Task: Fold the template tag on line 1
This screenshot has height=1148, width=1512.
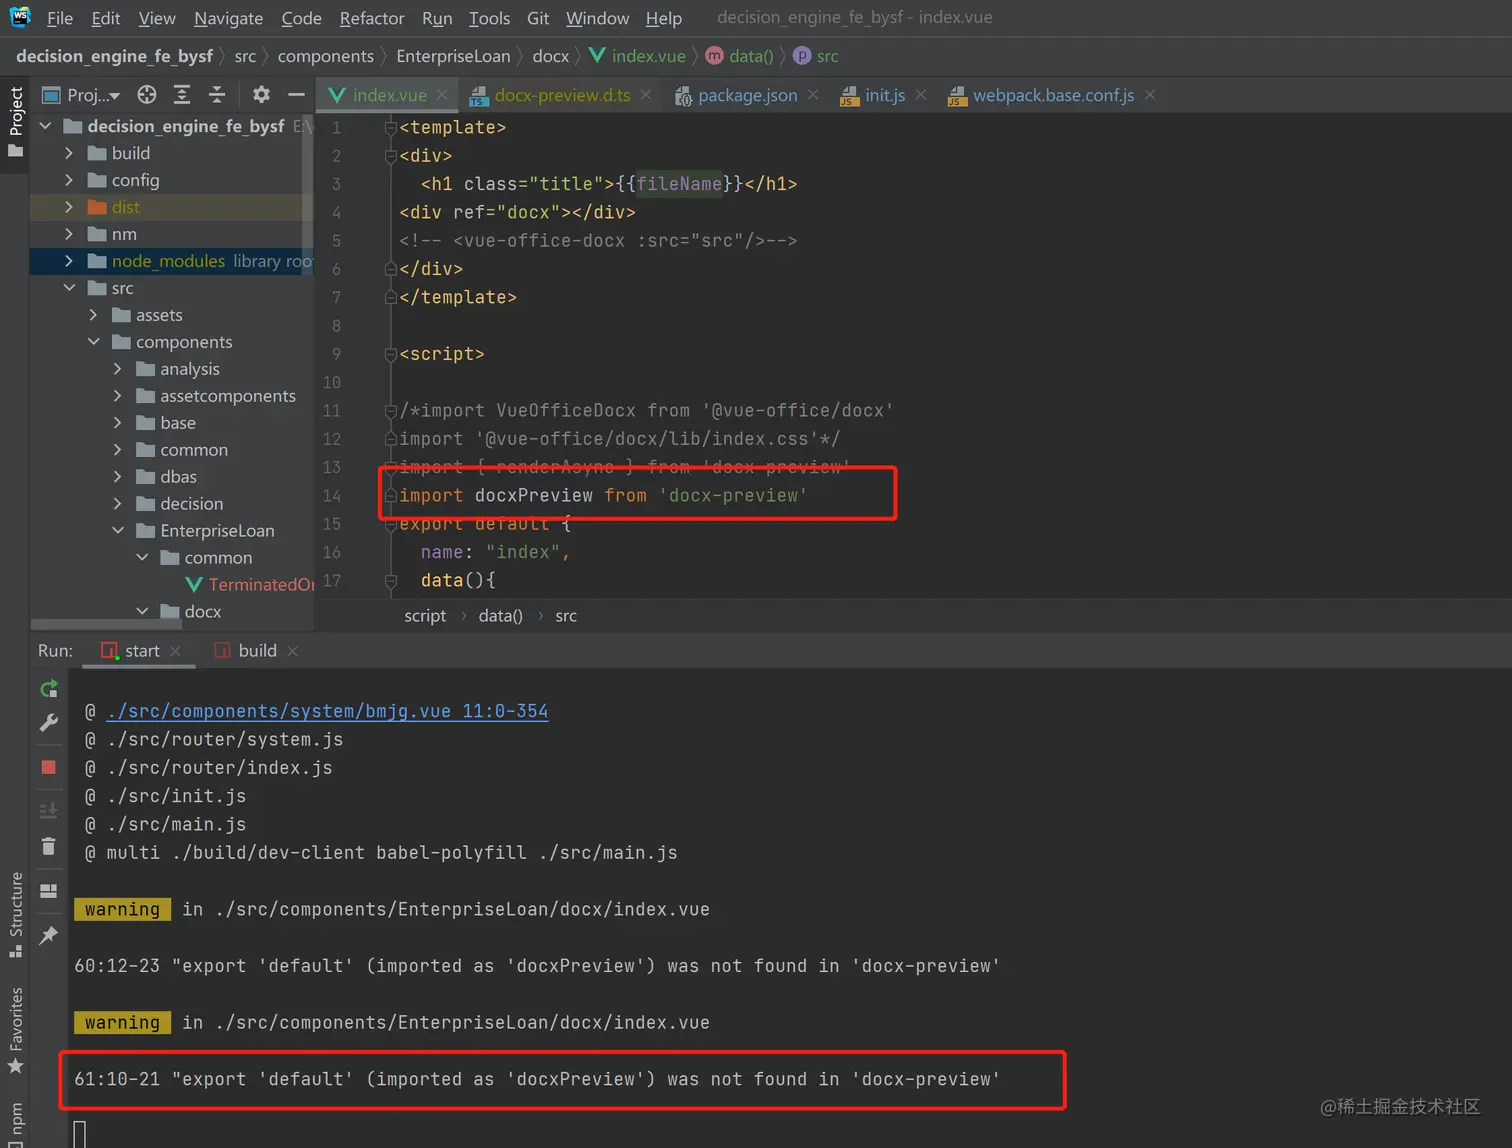Action: 391,128
